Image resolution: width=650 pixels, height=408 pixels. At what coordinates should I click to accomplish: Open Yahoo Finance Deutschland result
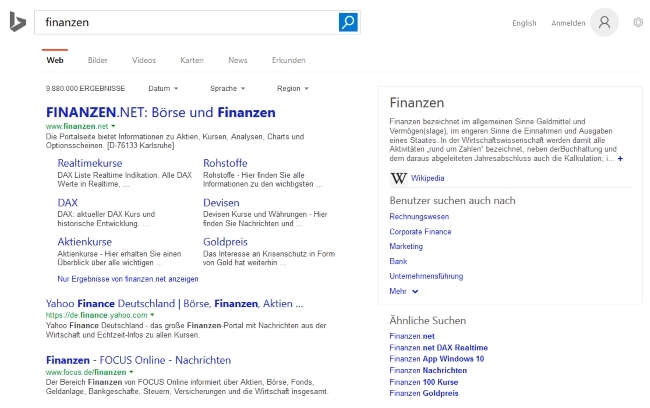coord(175,304)
